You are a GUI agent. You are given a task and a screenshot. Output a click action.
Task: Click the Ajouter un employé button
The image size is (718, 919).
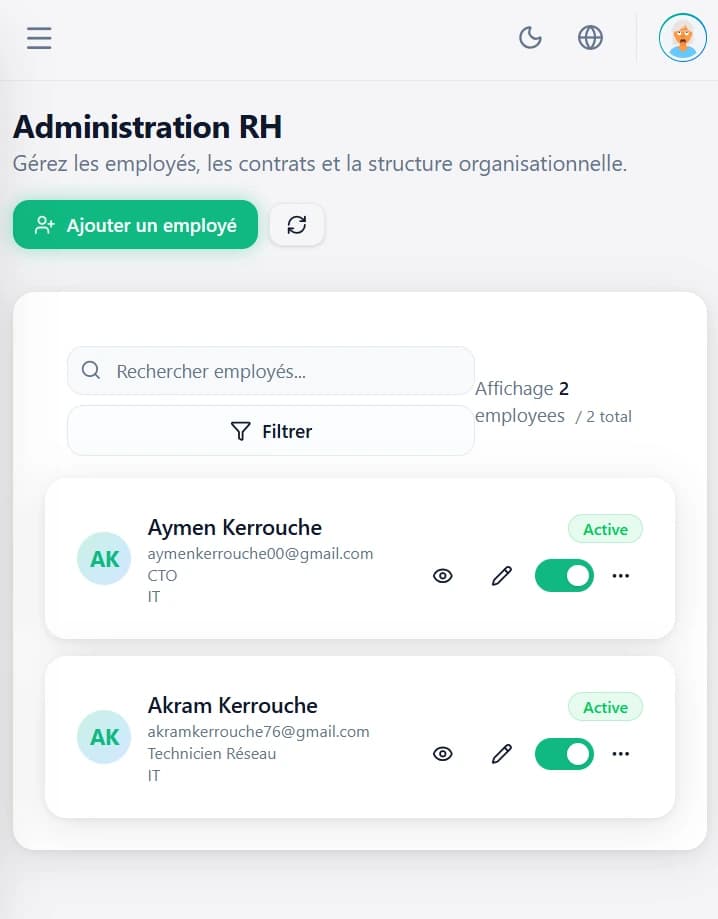[135, 224]
